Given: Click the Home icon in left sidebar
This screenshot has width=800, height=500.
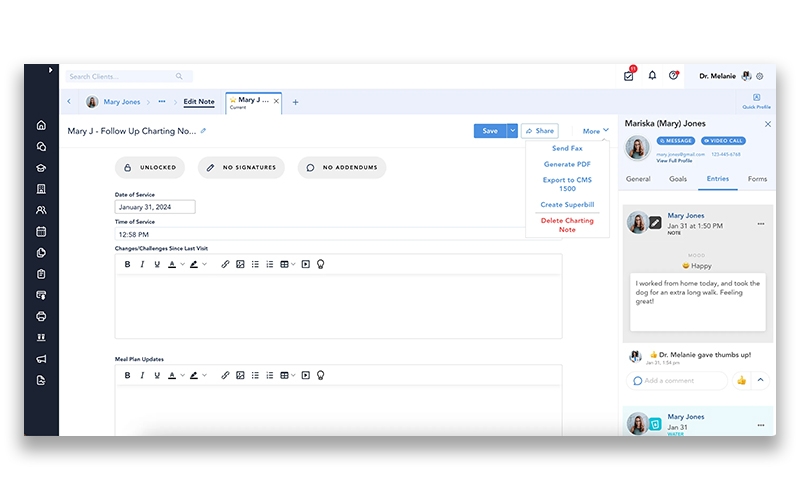Looking at the screenshot, I should (x=41, y=125).
